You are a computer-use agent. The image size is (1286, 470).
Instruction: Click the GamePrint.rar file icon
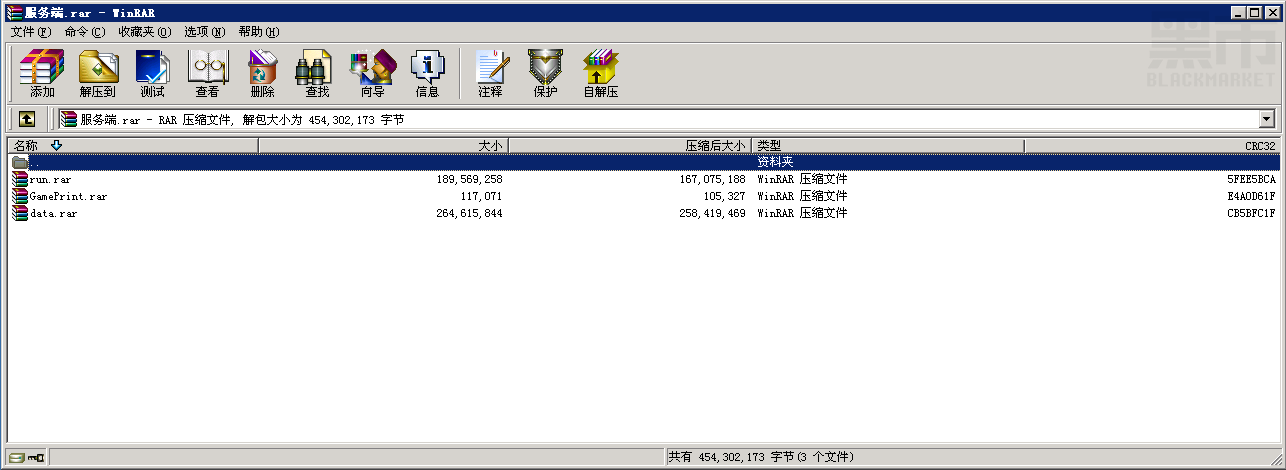20,196
